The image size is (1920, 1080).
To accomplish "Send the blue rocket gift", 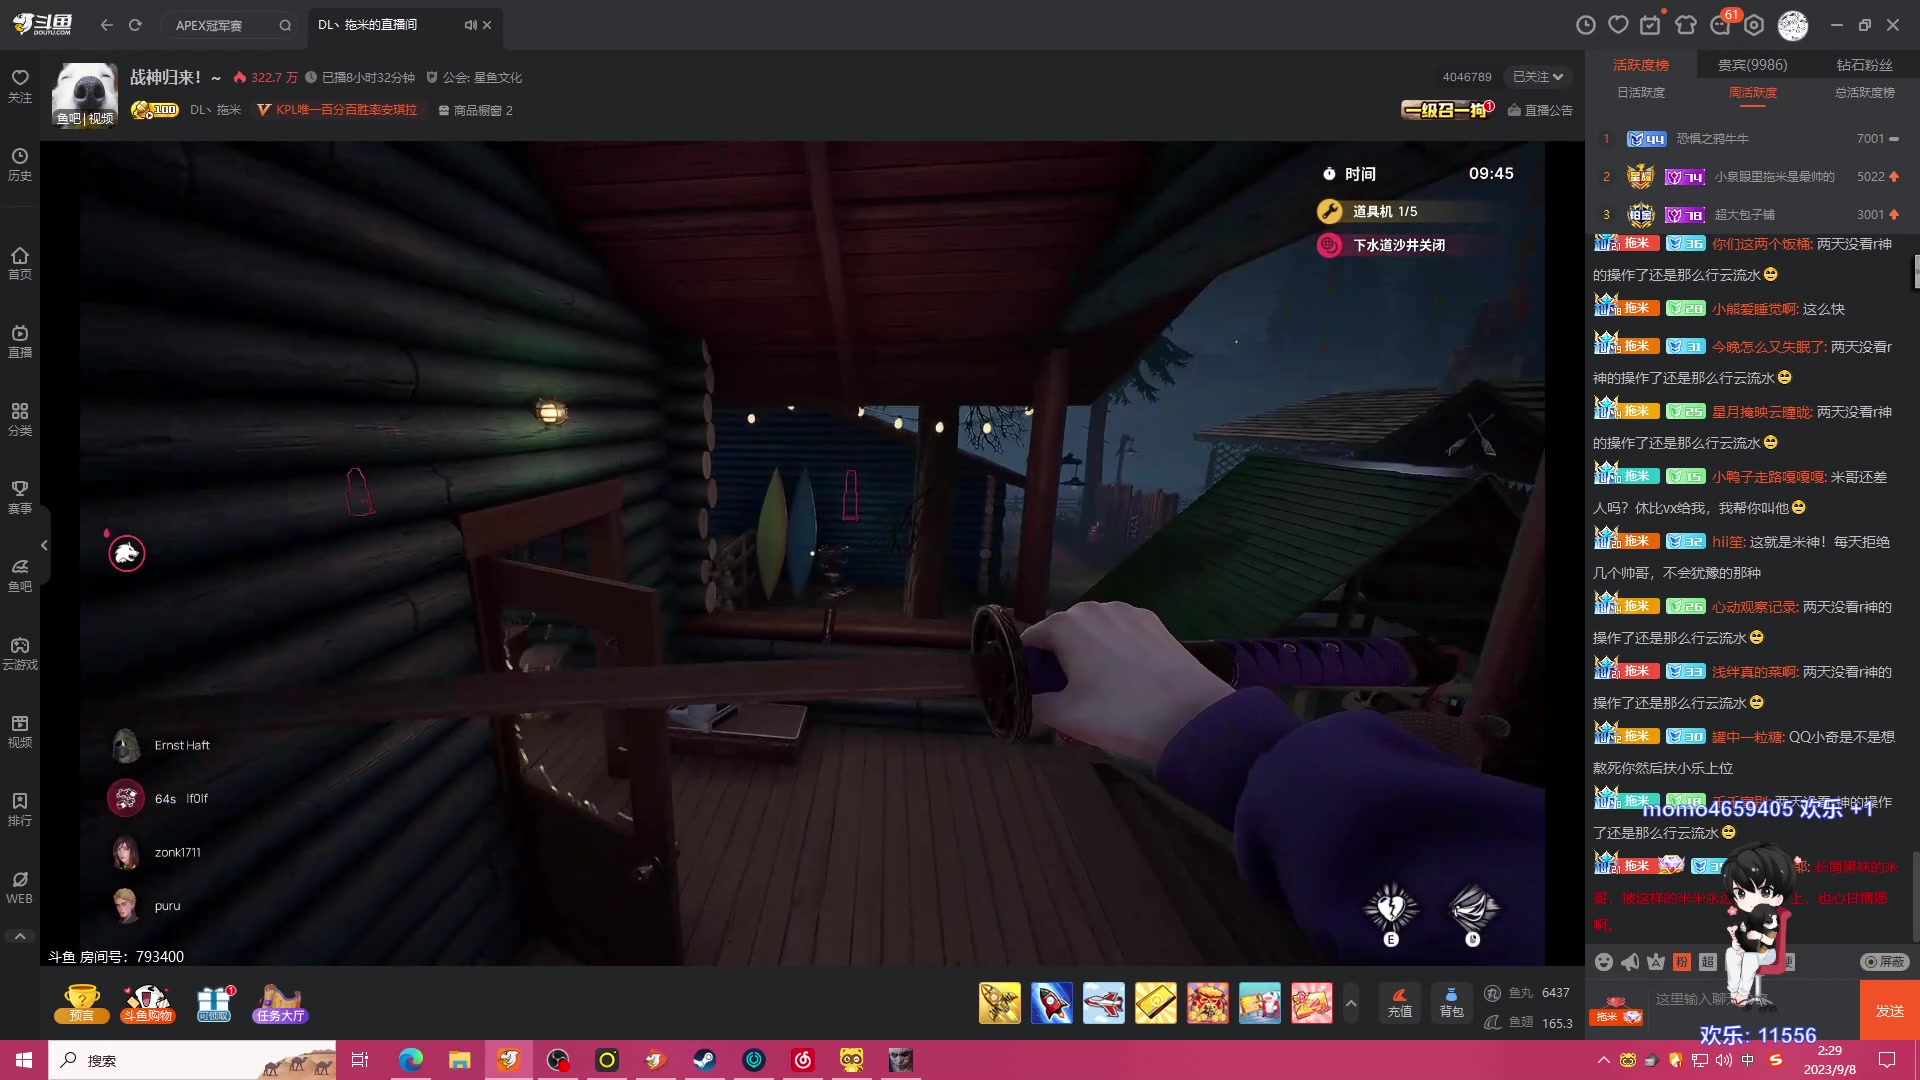I will (1052, 1003).
